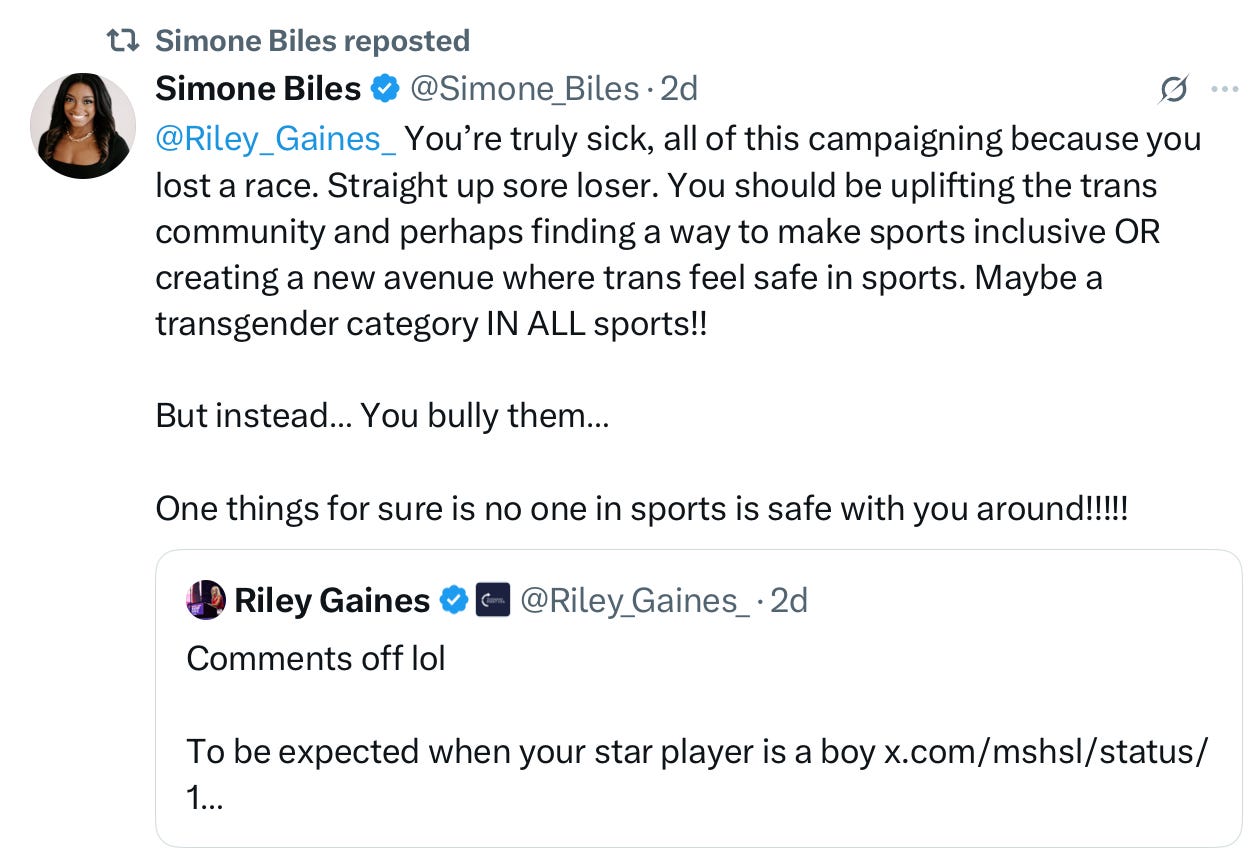Open the "Simone Biles reposted" label

click(312, 41)
